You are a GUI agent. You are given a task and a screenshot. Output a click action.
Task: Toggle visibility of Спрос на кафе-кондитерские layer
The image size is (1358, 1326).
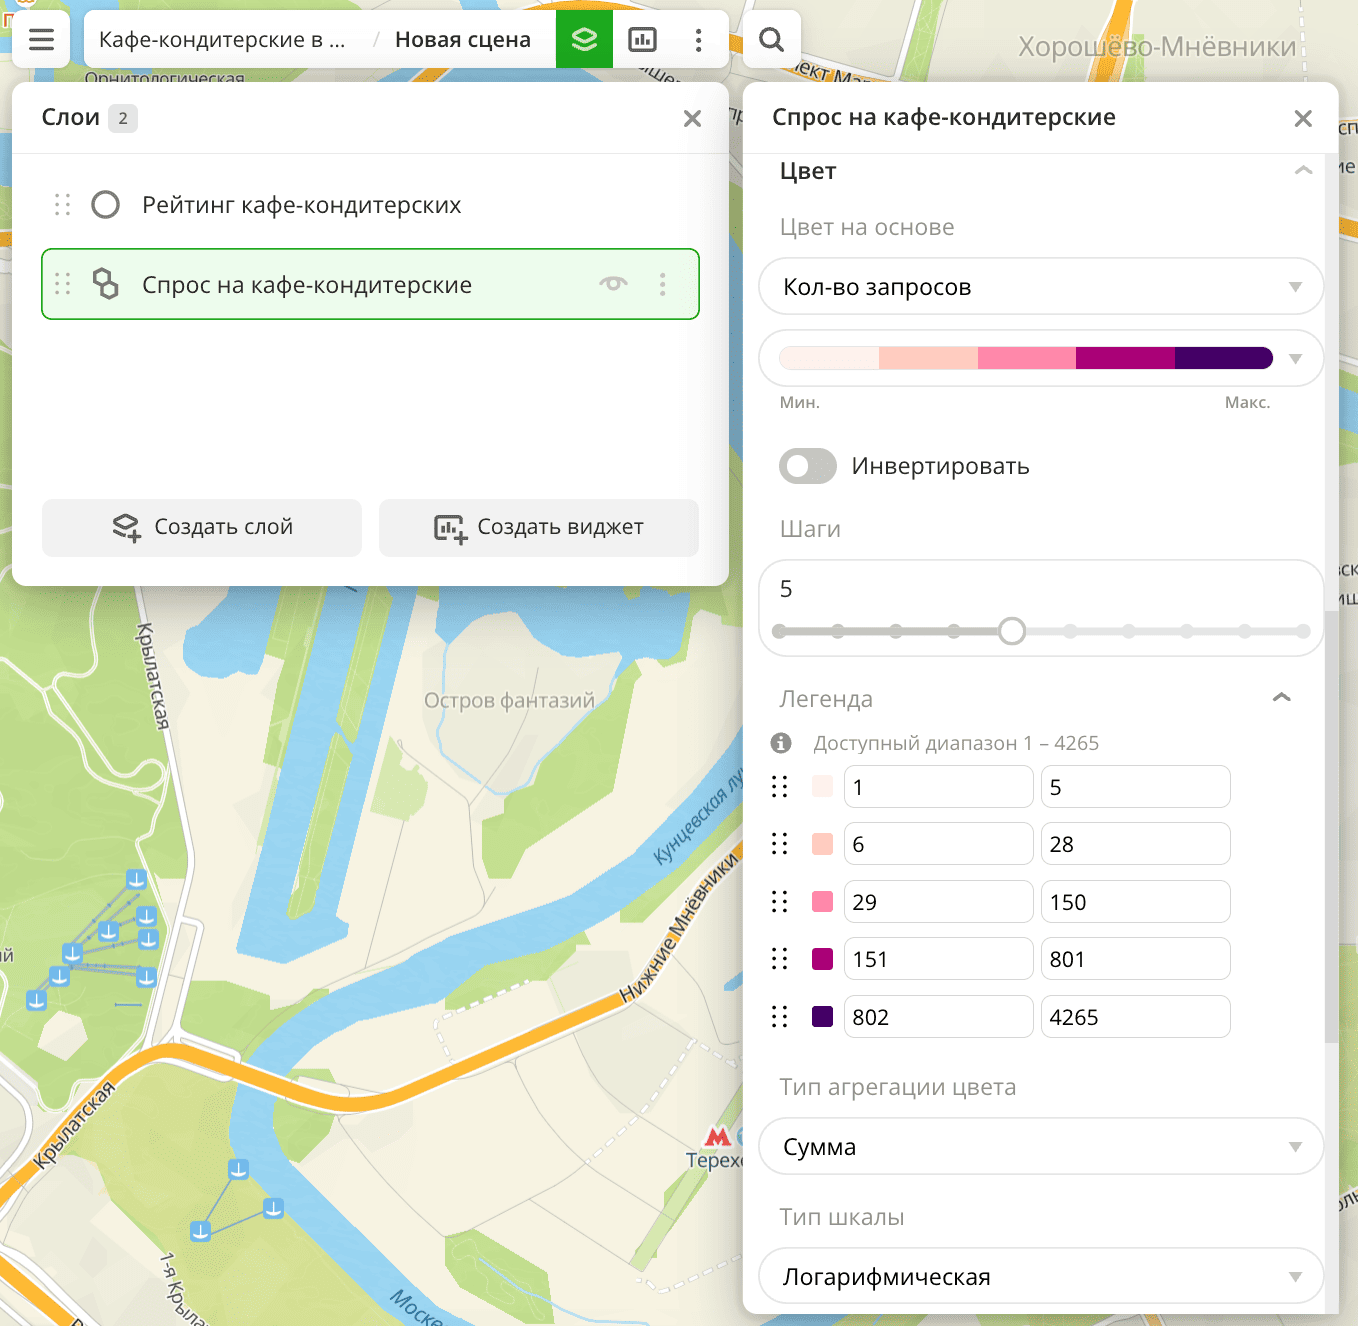pyautogui.click(x=613, y=284)
